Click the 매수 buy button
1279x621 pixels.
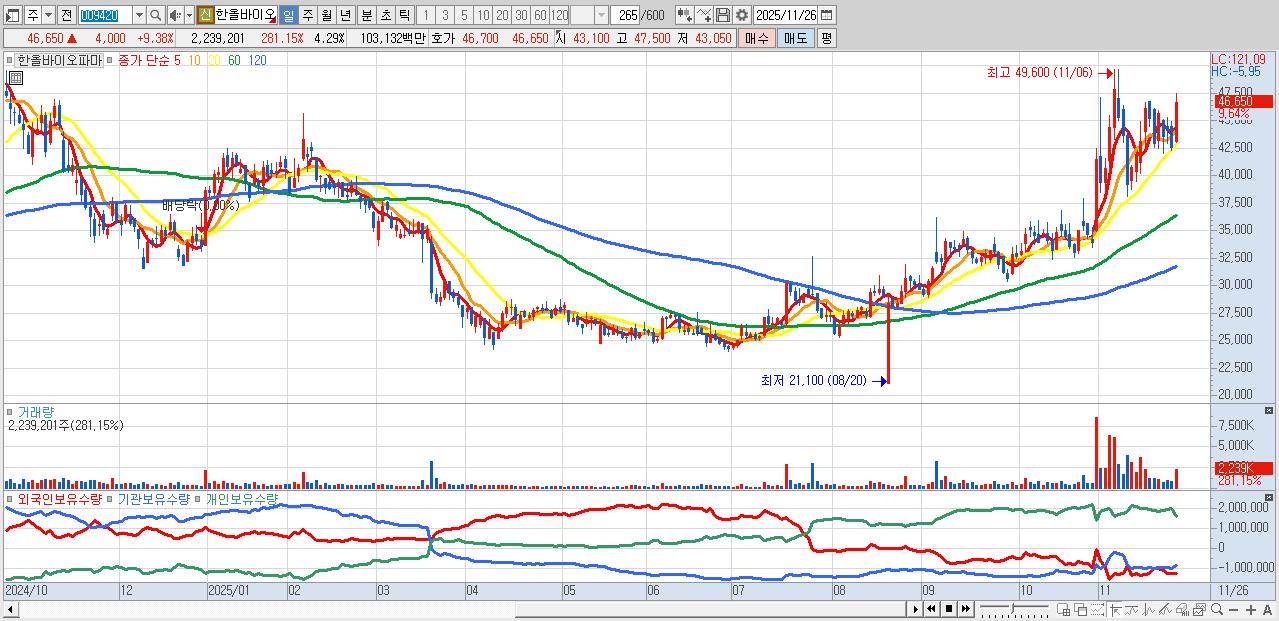coord(756,38)
